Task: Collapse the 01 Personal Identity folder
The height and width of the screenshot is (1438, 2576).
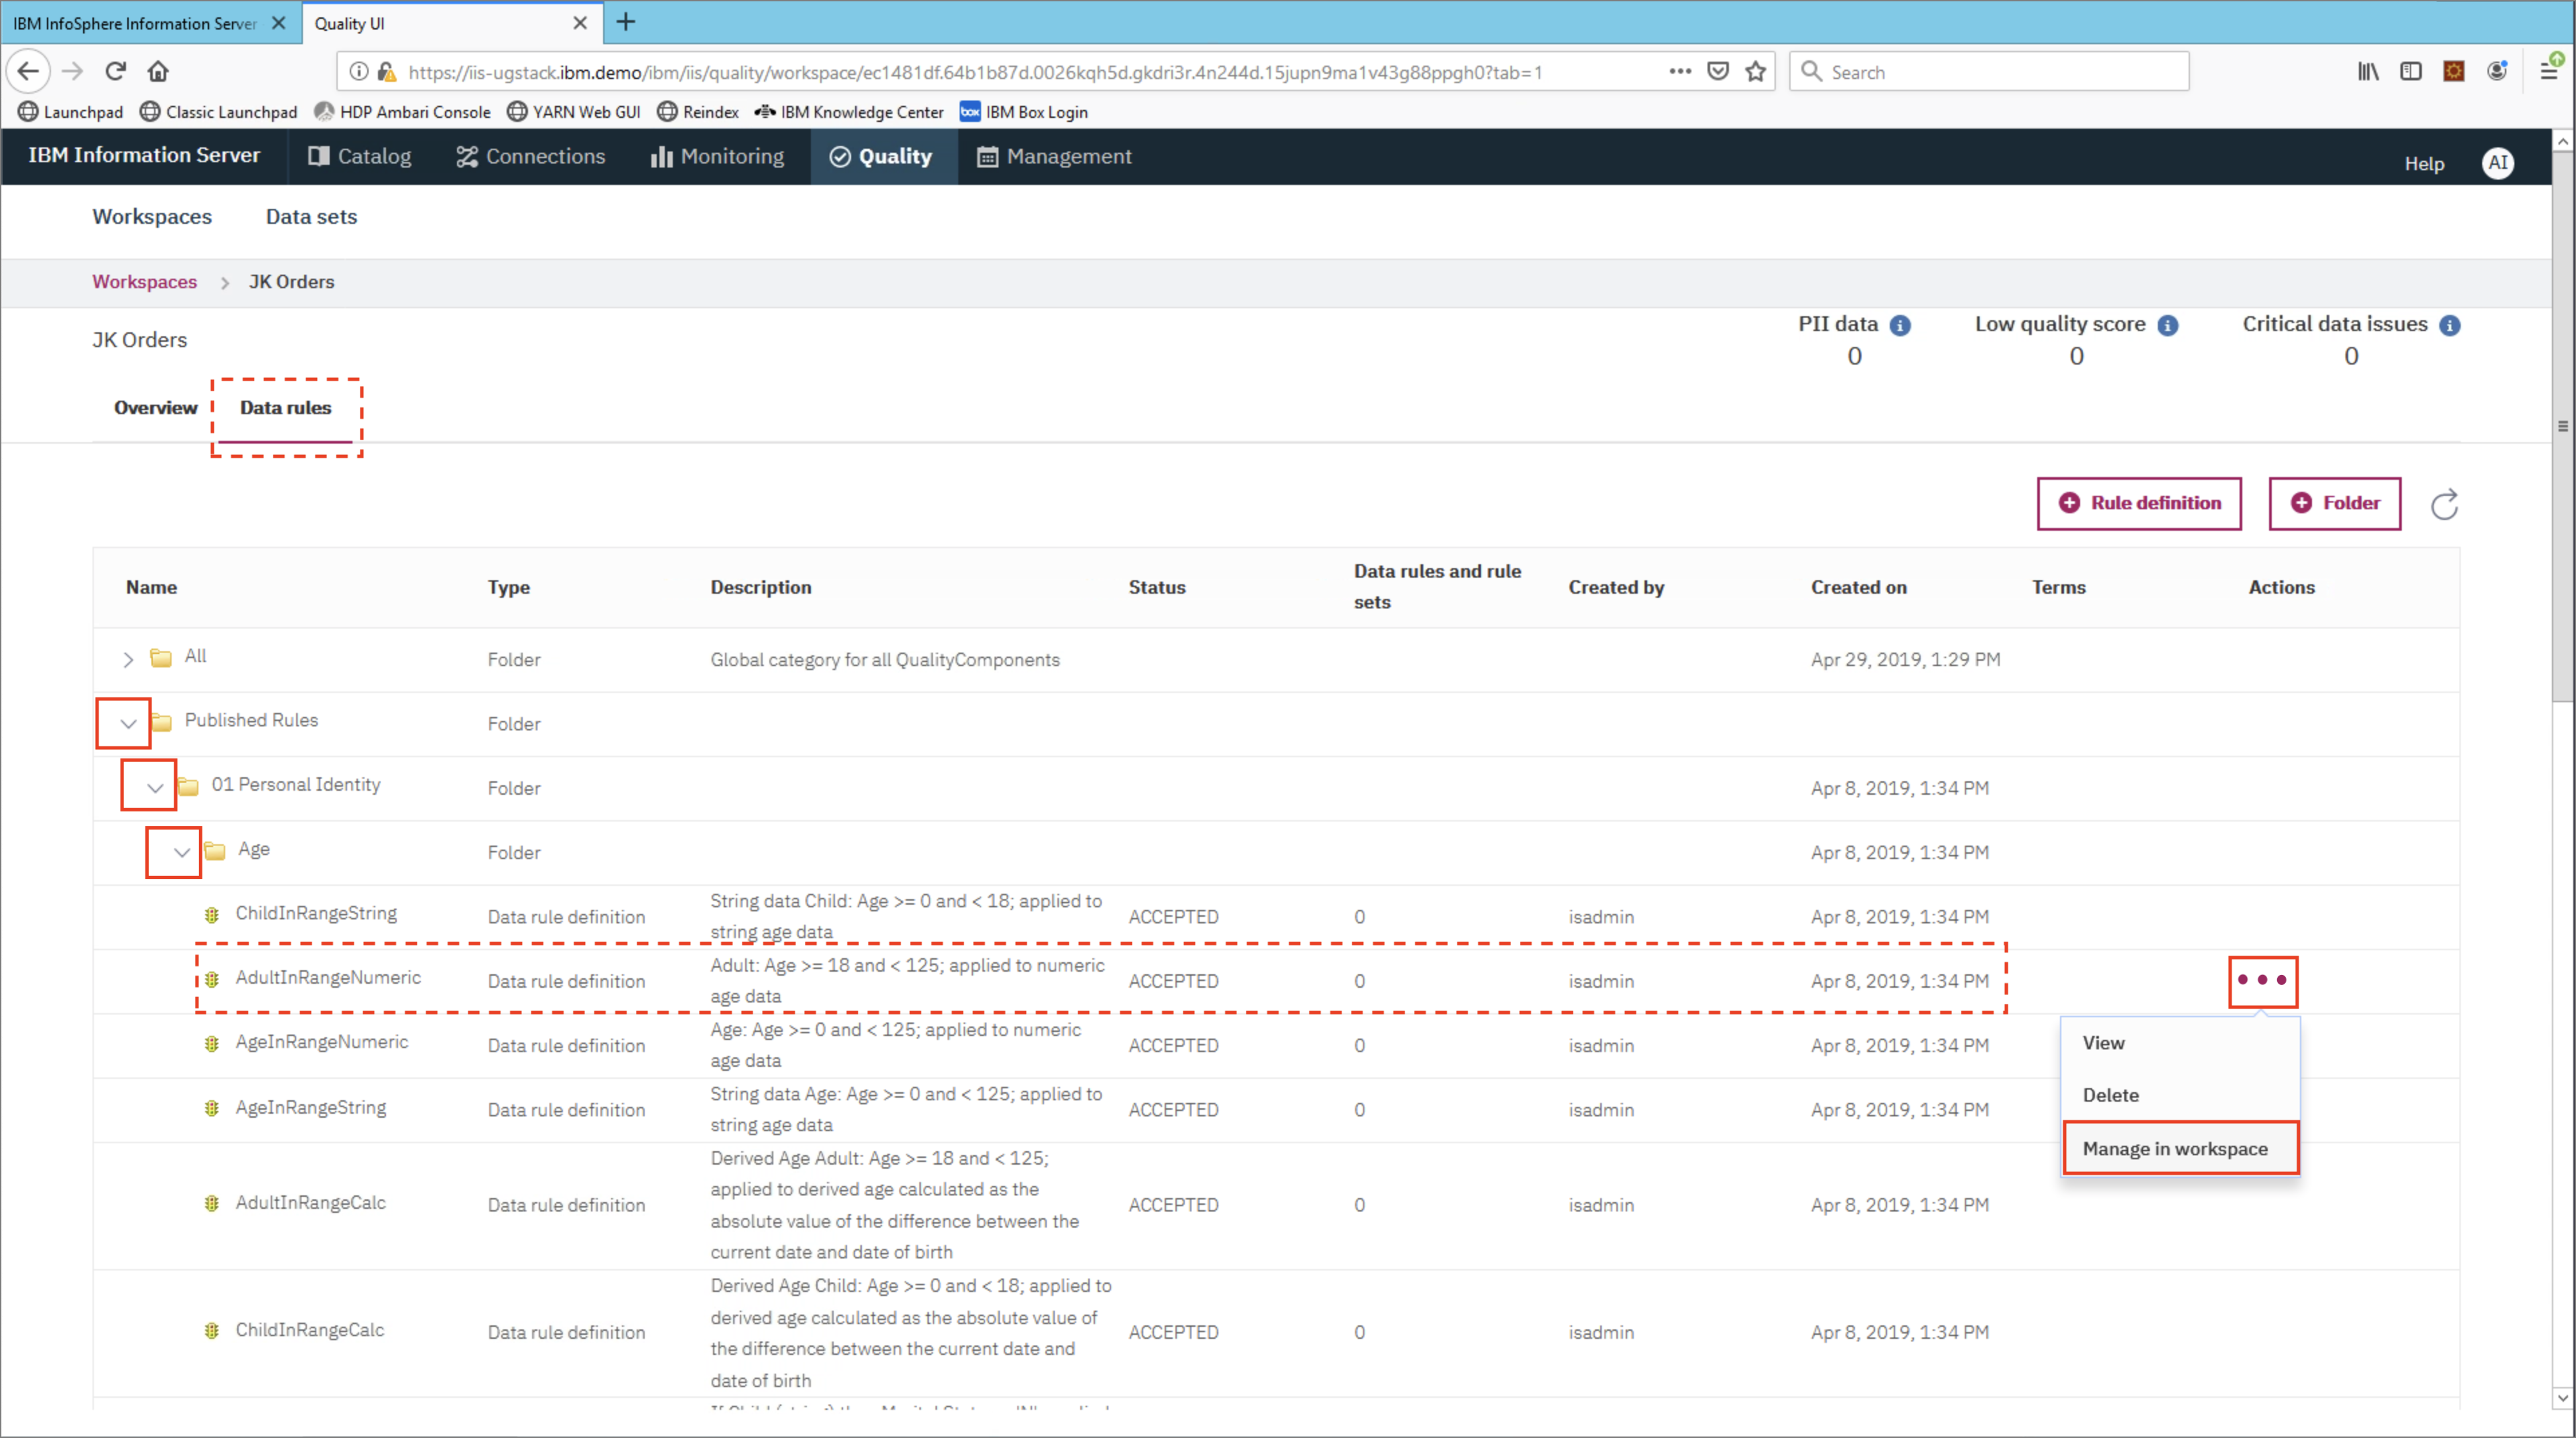Action: (x=154, y=787)
